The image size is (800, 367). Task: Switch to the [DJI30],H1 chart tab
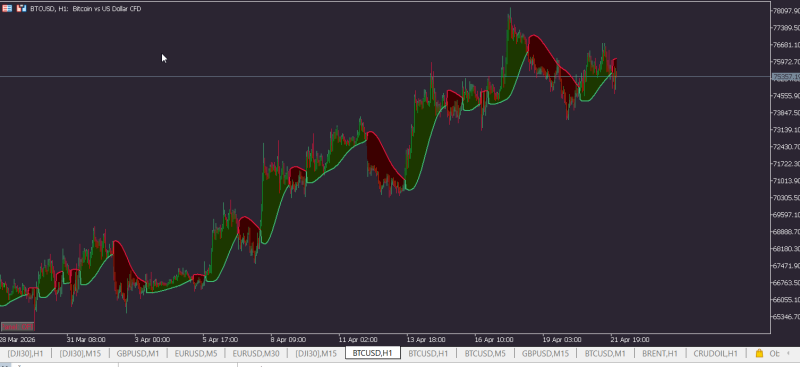pyautogui.click(x=26, y=353)
